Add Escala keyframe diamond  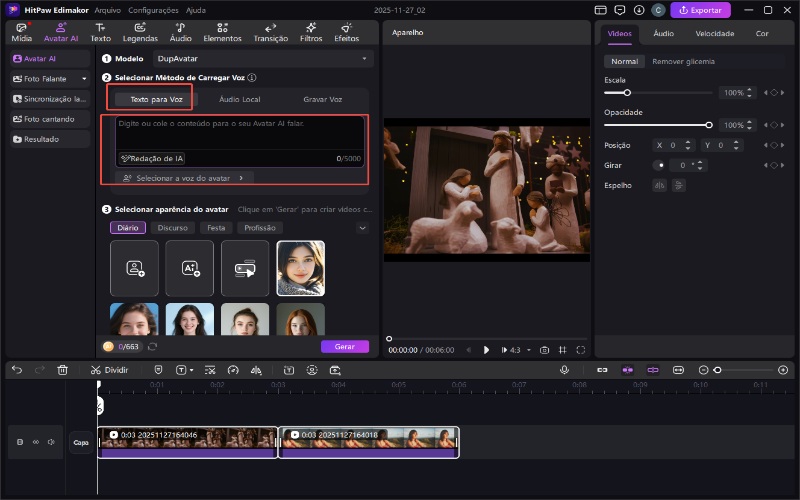click(774, 92)
